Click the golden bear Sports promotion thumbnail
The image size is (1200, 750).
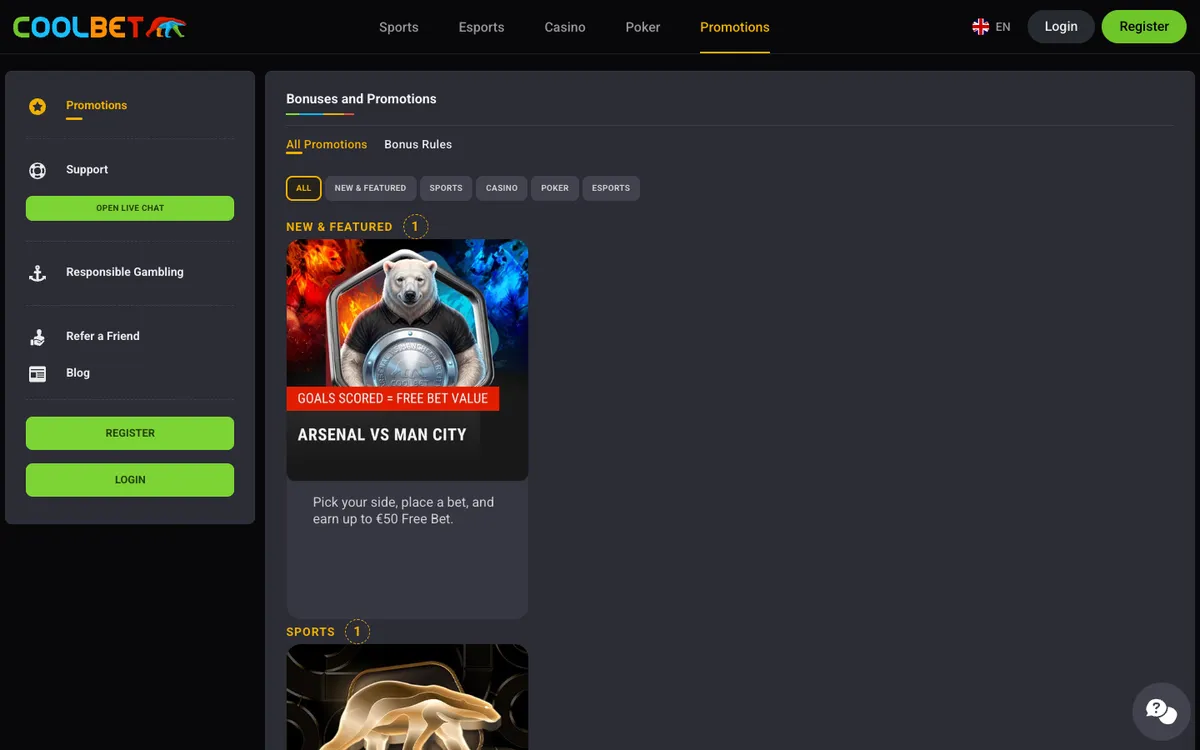[x=407, y=697]
